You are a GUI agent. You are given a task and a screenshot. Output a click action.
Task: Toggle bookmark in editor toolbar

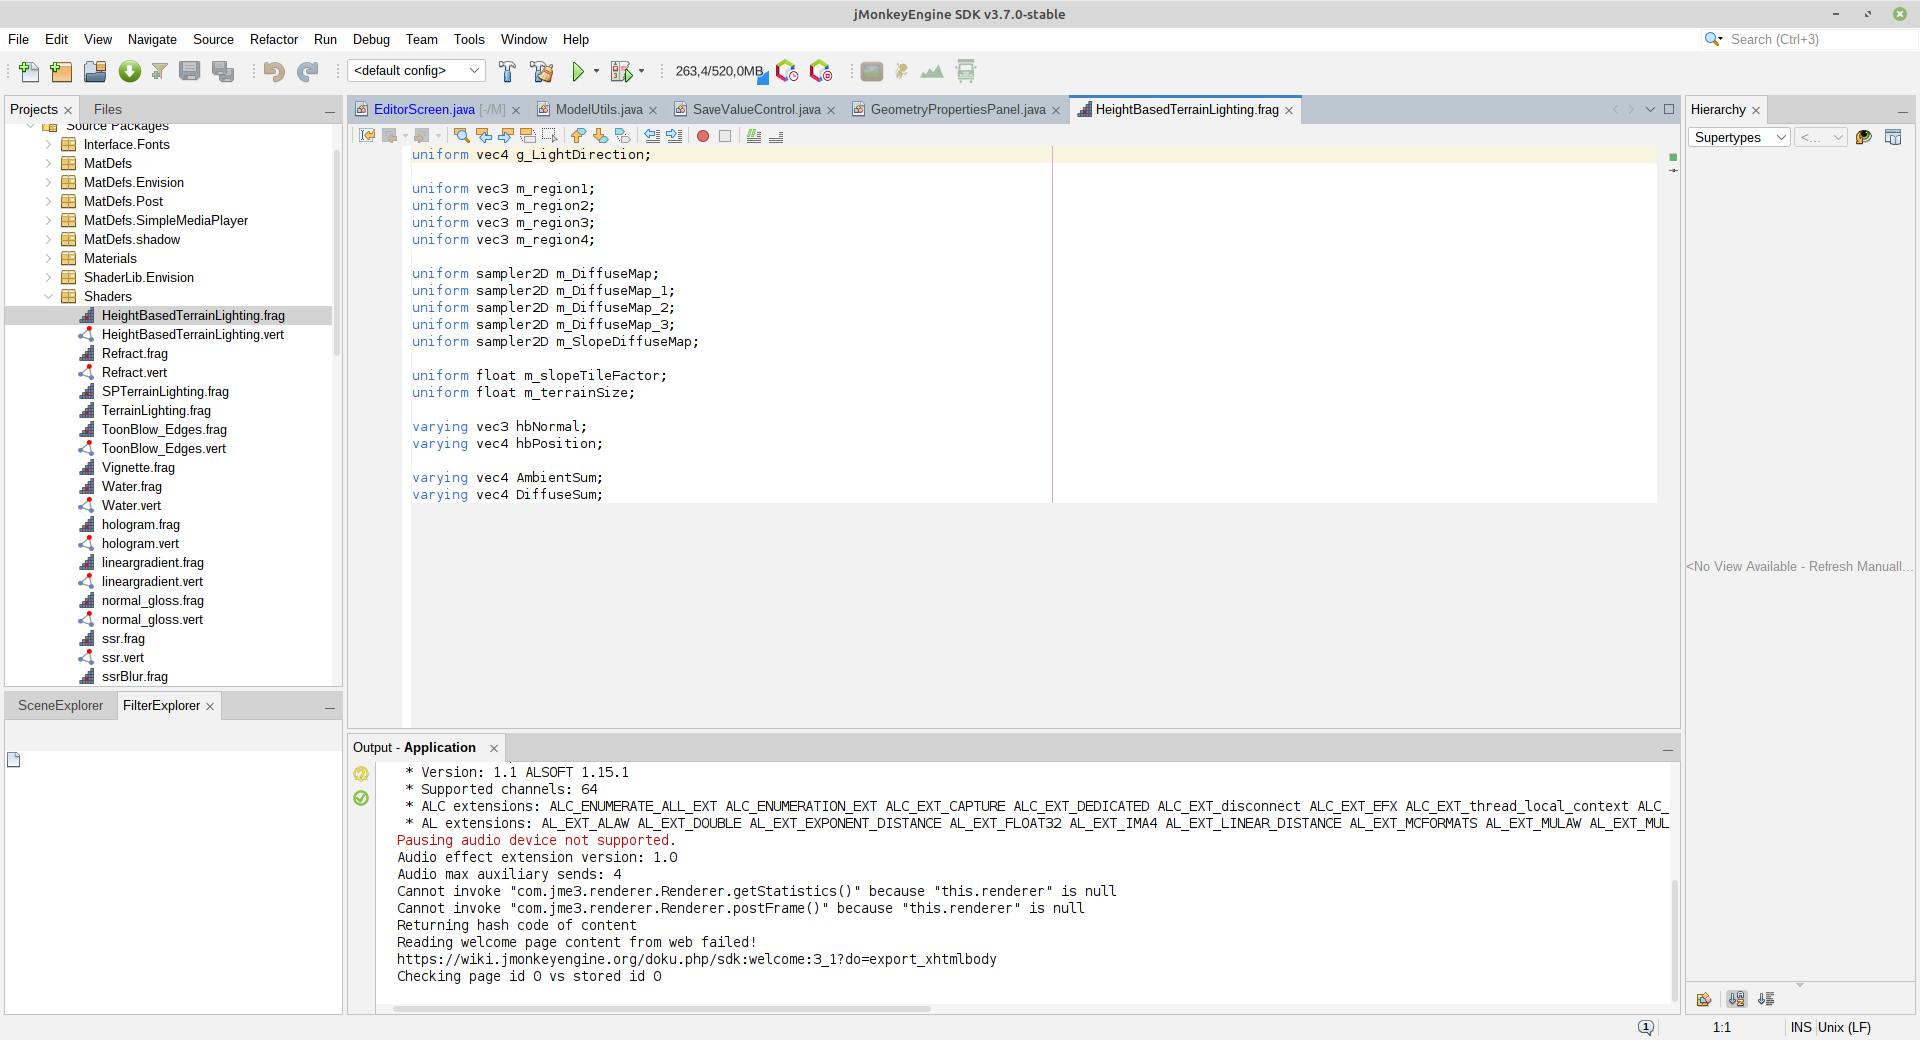[x=622, y=135]
